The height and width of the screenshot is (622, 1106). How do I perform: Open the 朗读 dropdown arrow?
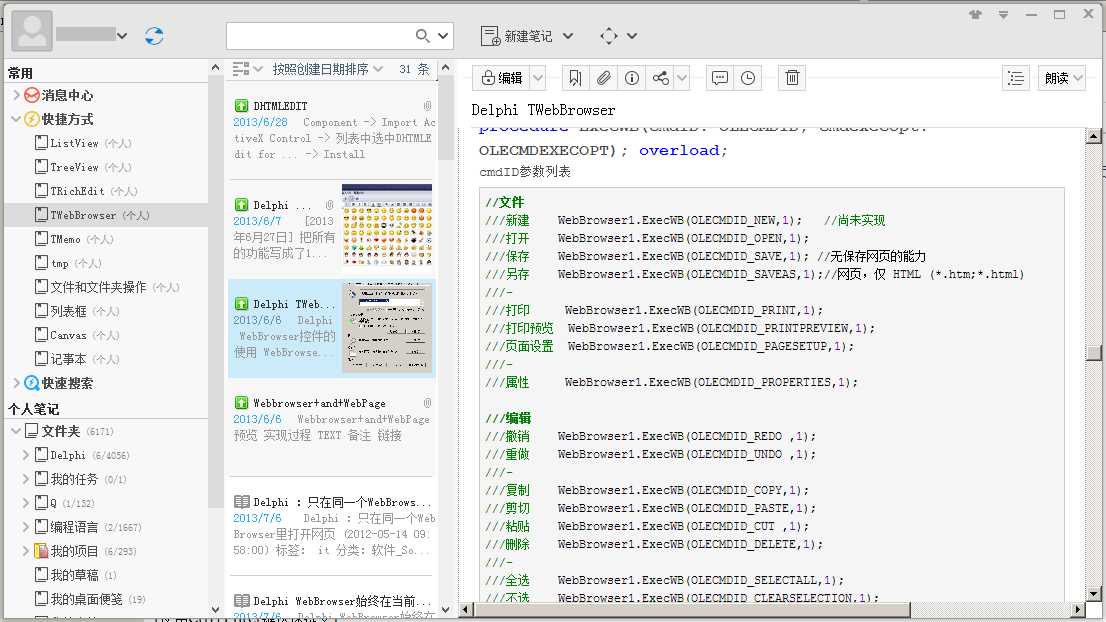click(1078, 78)
